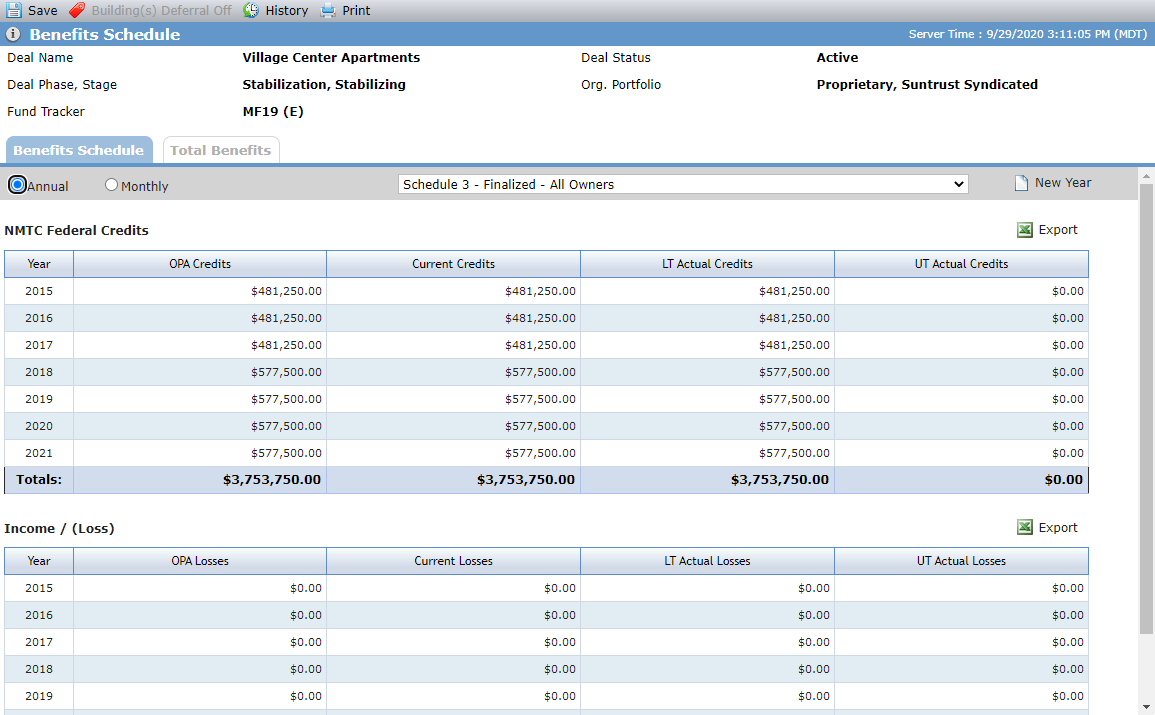This screenshot has height=715, width=1155.
Task: Click the vertical scrollbar thumb
Action: coord(1146,409)
